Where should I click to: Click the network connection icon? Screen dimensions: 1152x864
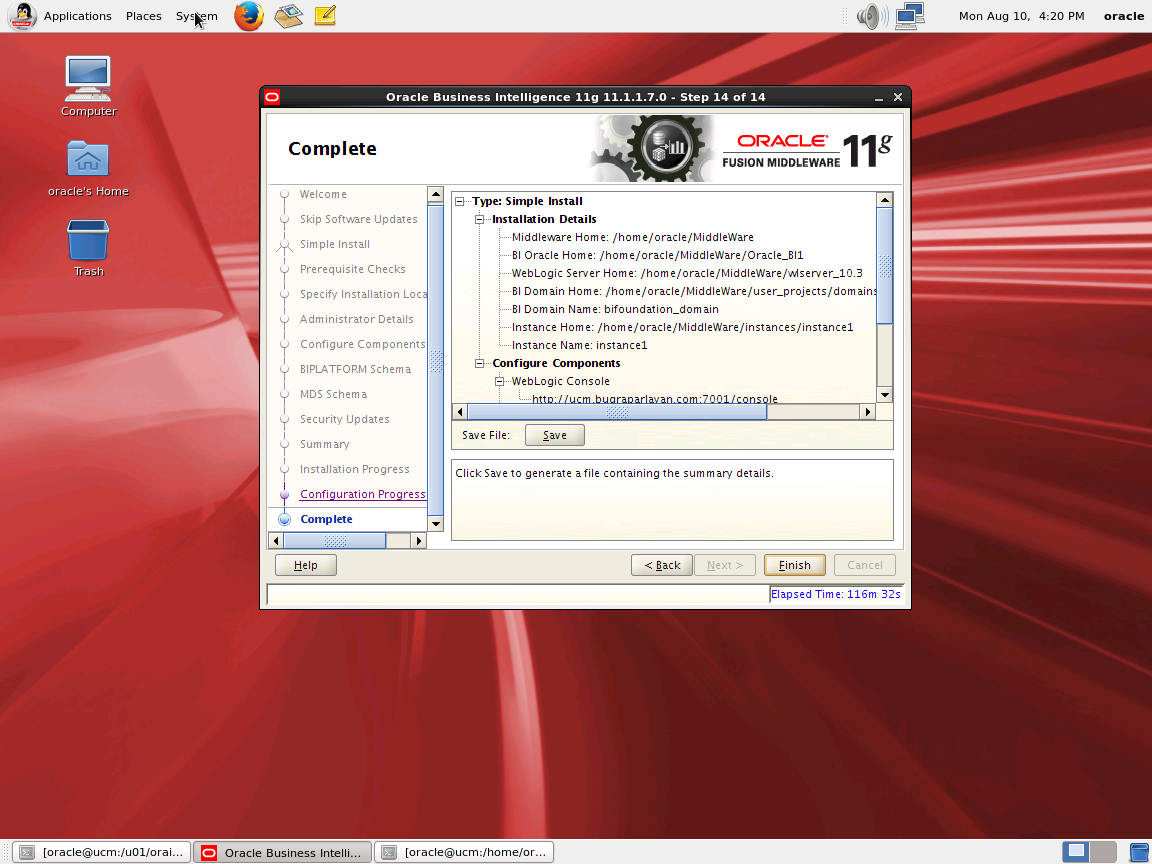coord(910,15)
